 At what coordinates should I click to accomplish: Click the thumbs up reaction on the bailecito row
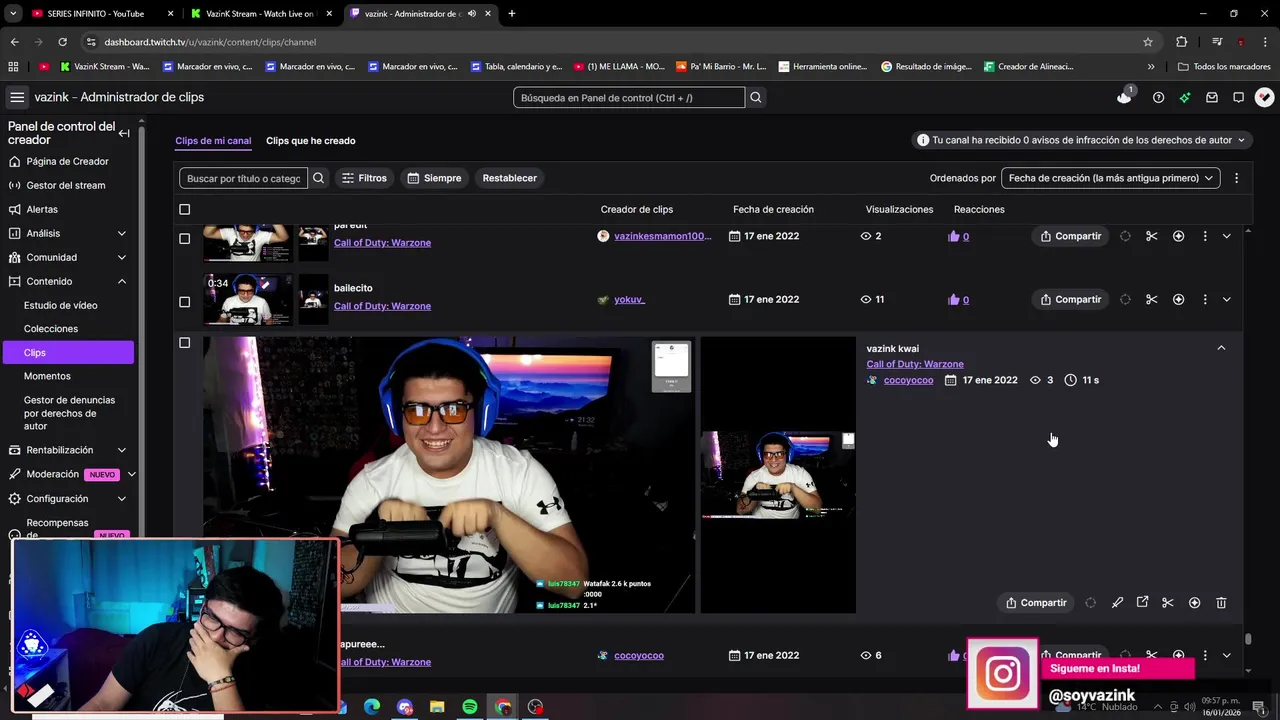pyautogui.click(x=953, y=299)
